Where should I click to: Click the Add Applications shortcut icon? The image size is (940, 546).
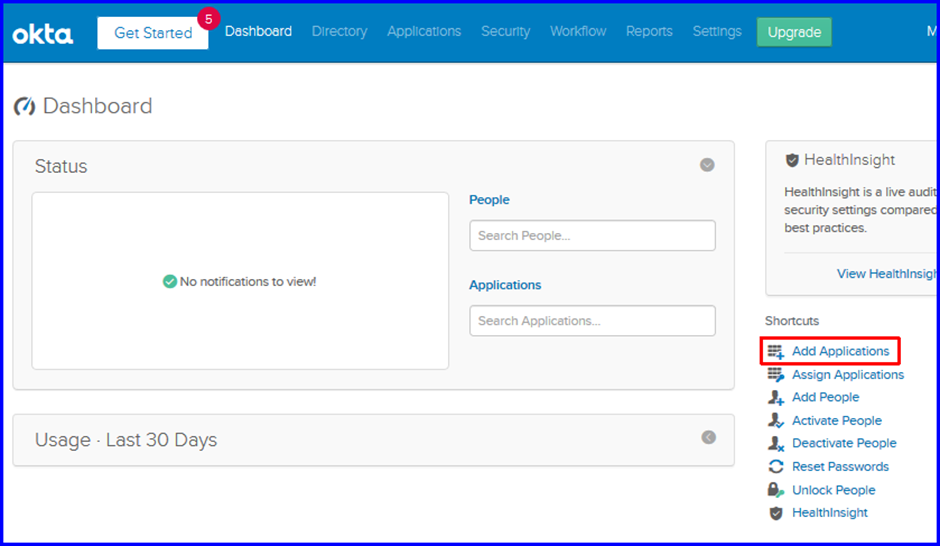[x=776, y=351]
